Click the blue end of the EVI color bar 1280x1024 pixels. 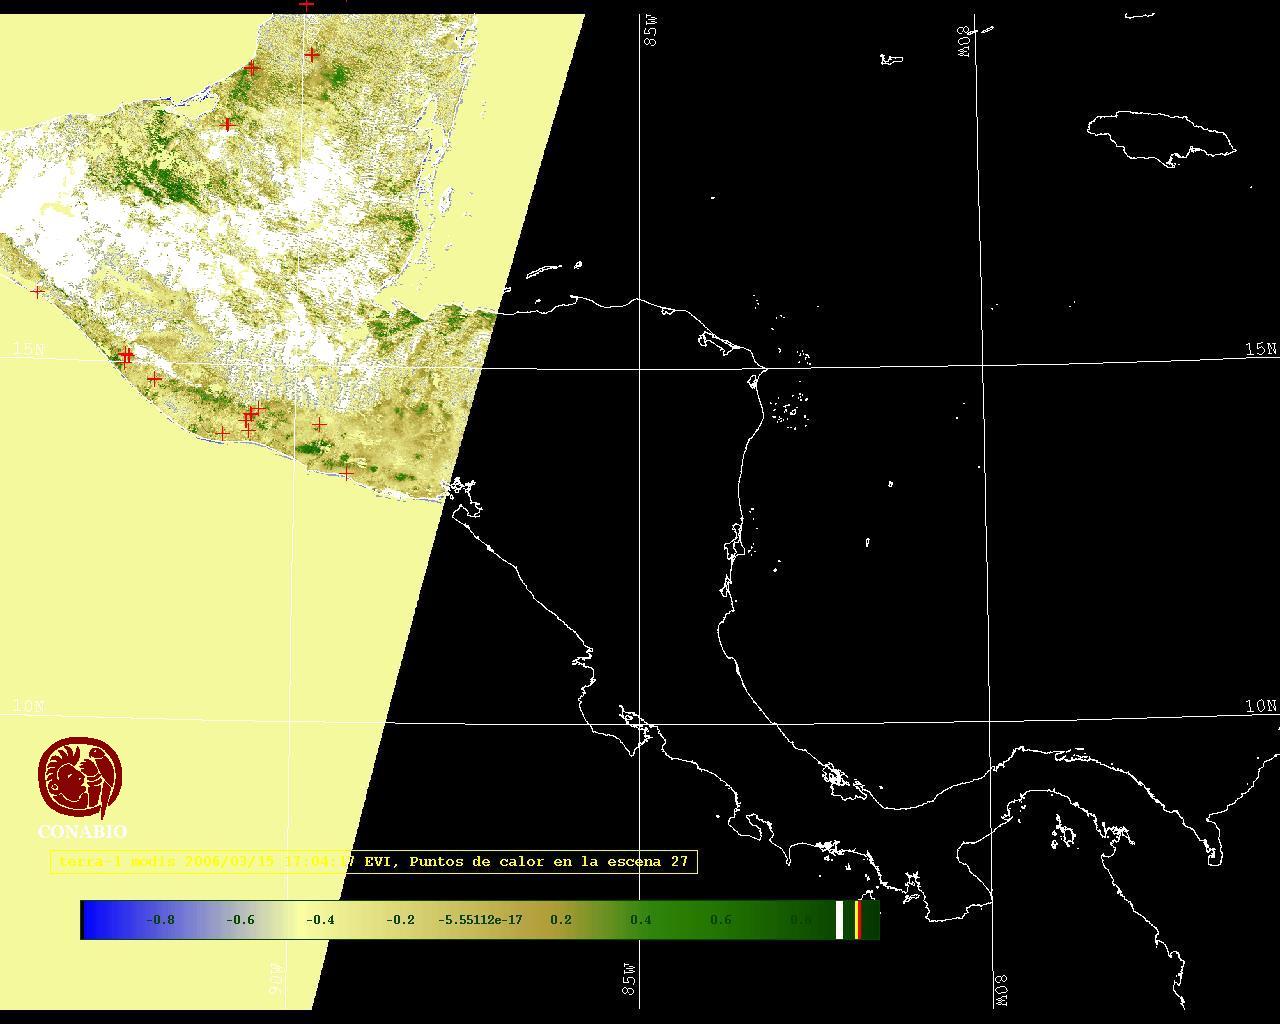point(95,920)
